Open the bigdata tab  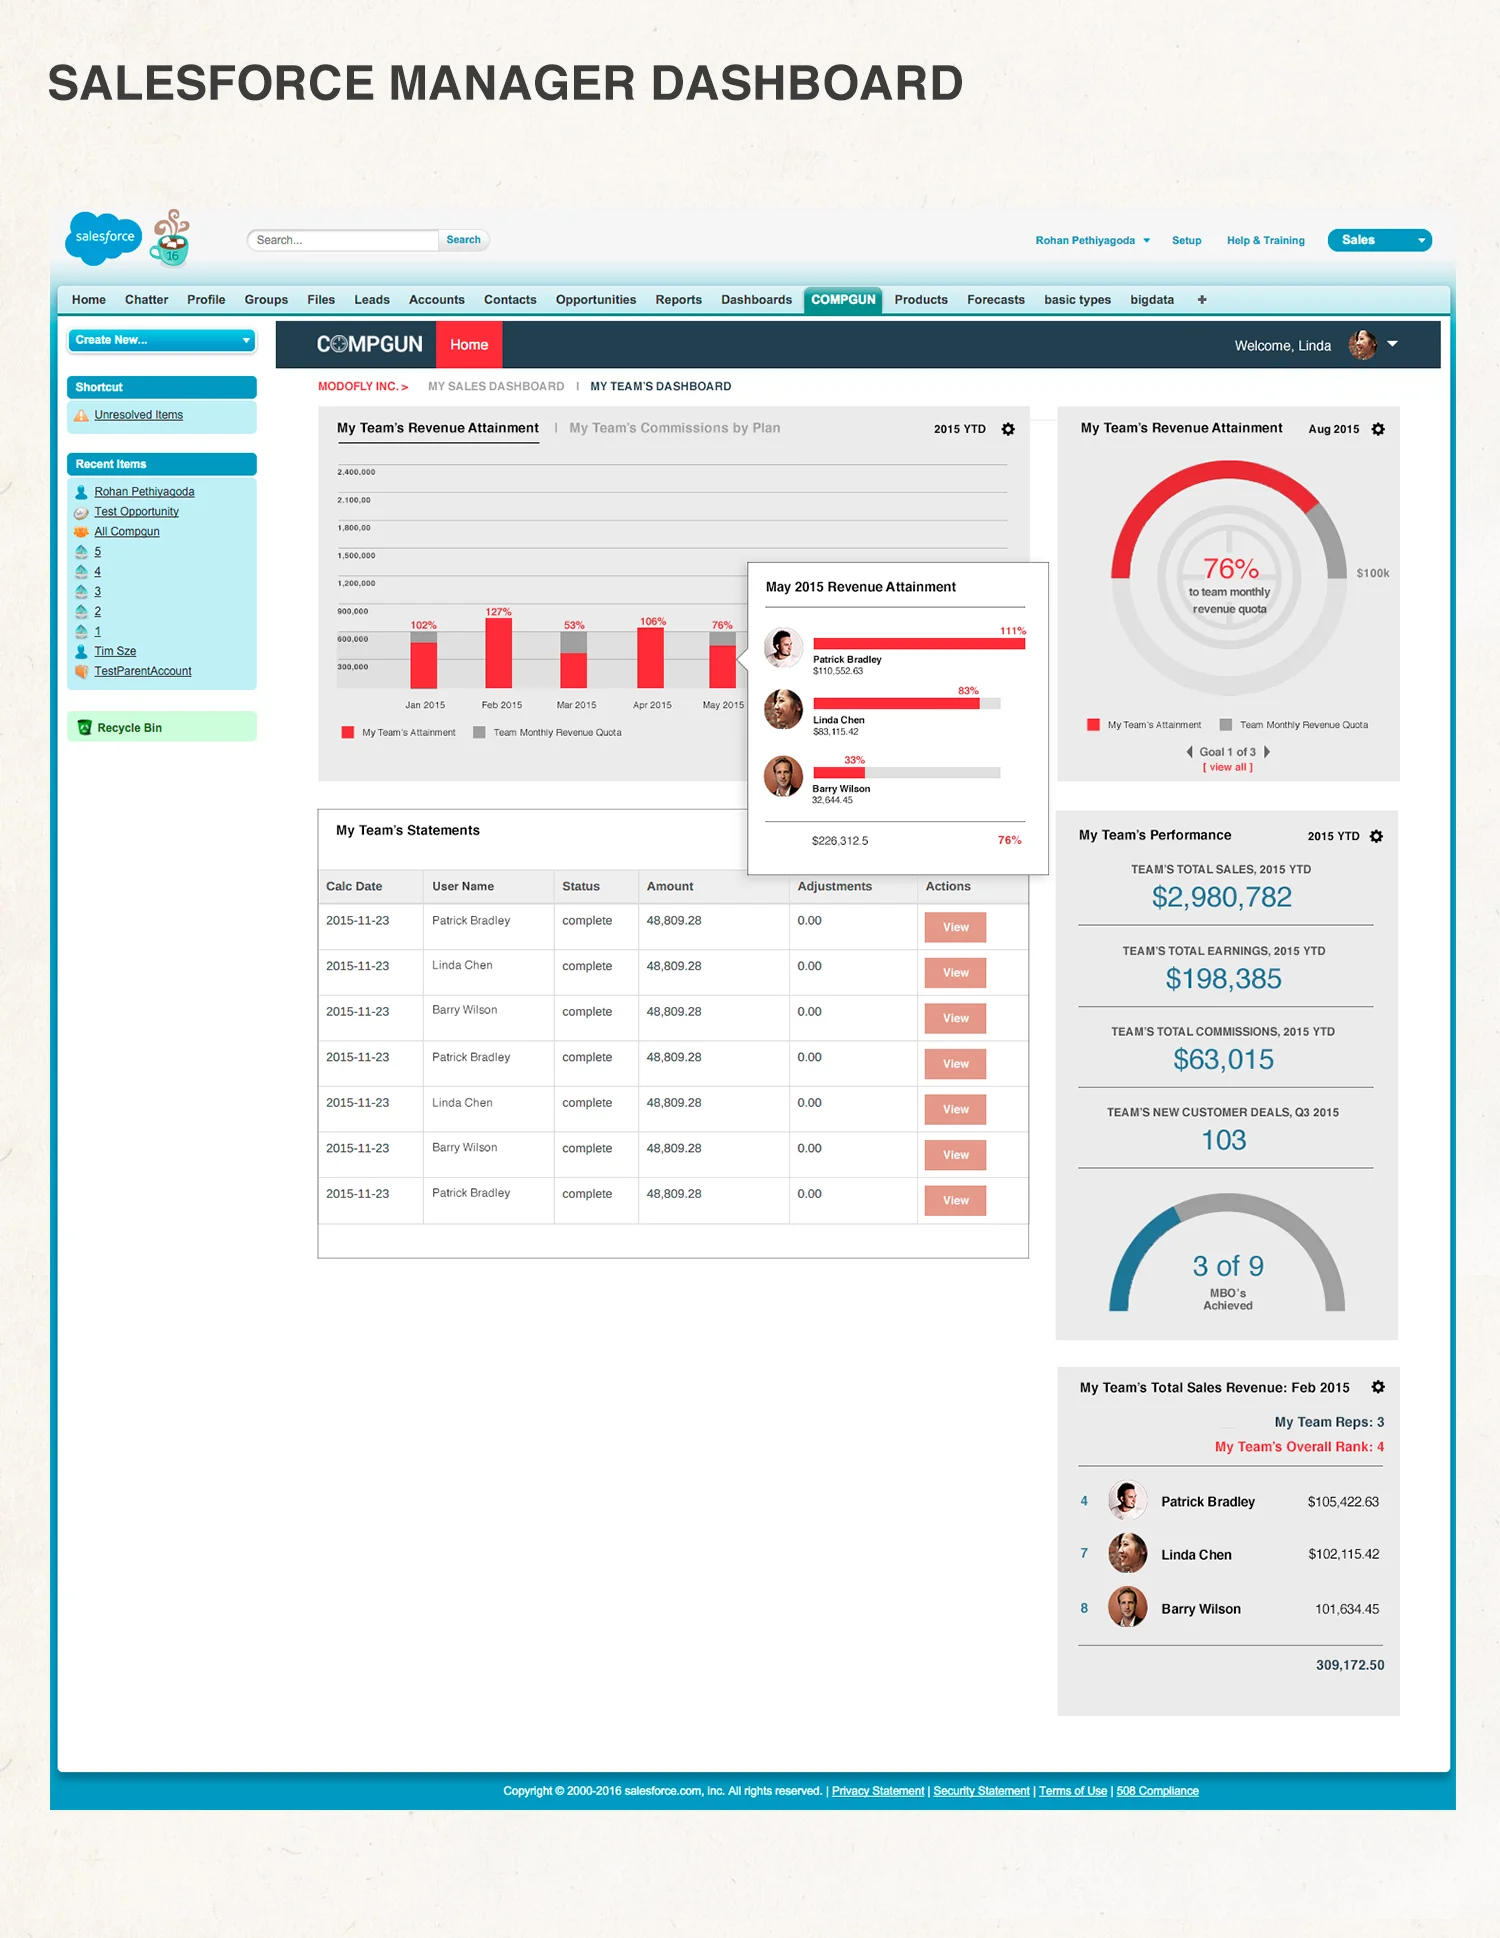click(x=1152, y=300)
